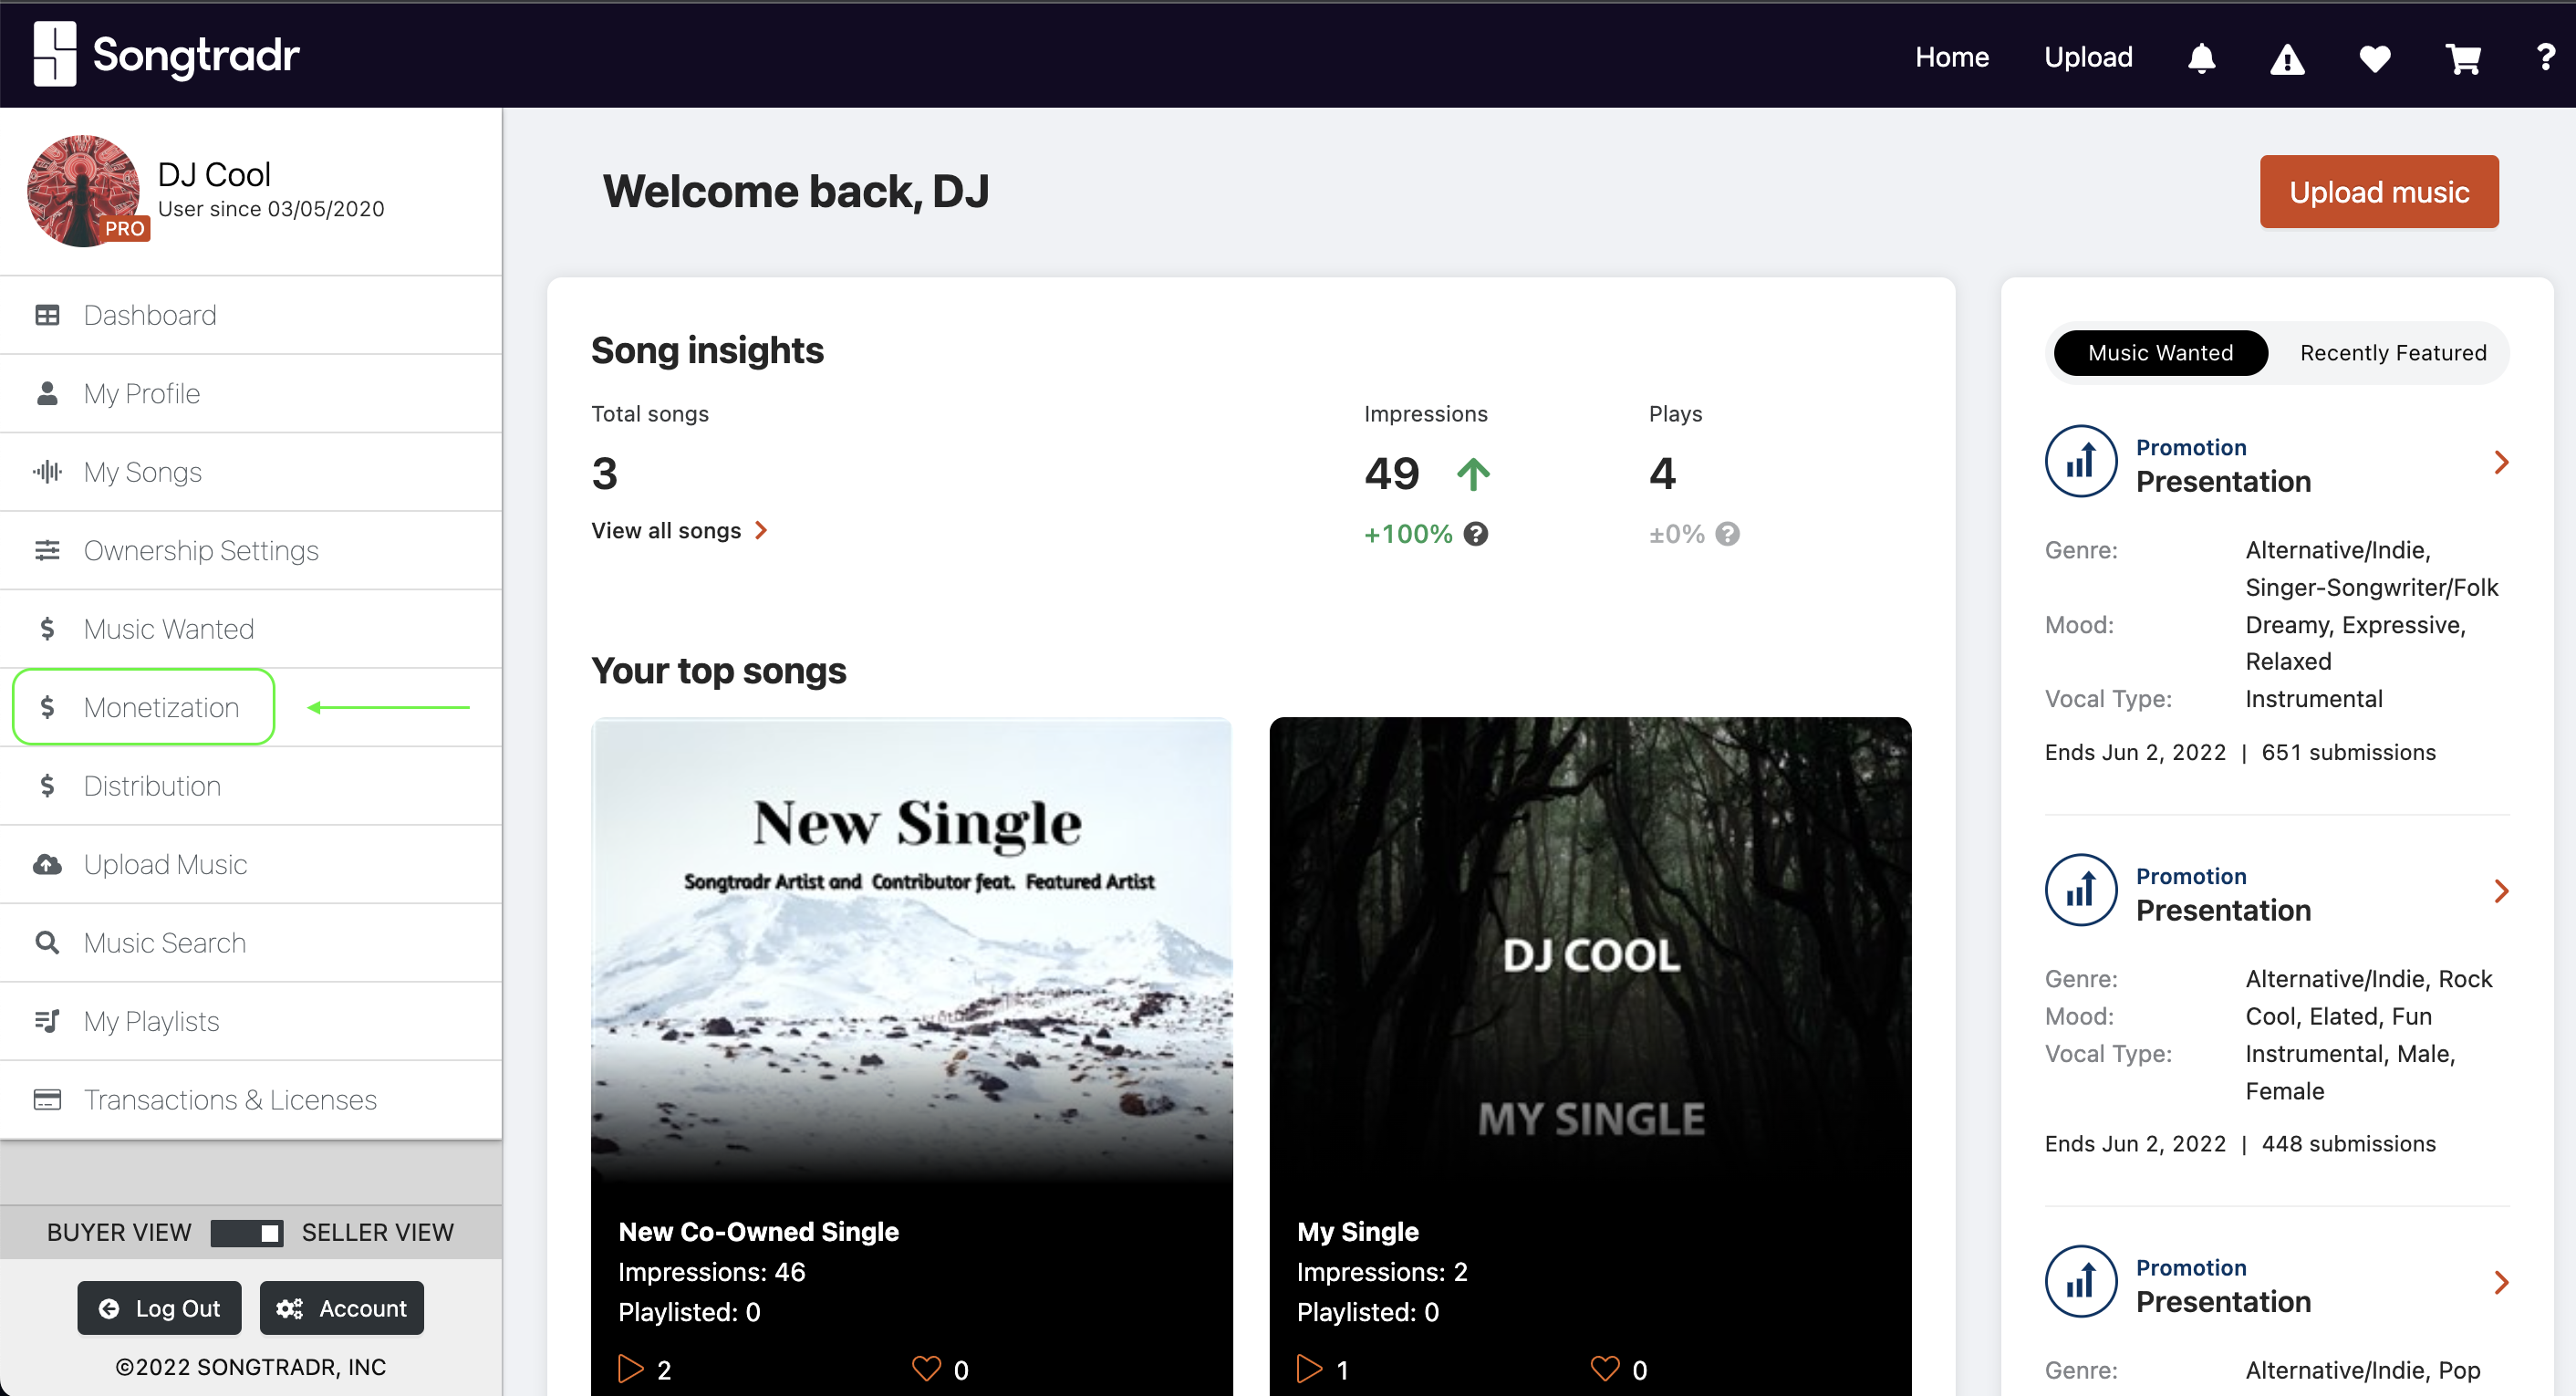Click the magnifier icon beside Music Search
The height and width of the screenshot is (1396, 2576).
[47, 942]
